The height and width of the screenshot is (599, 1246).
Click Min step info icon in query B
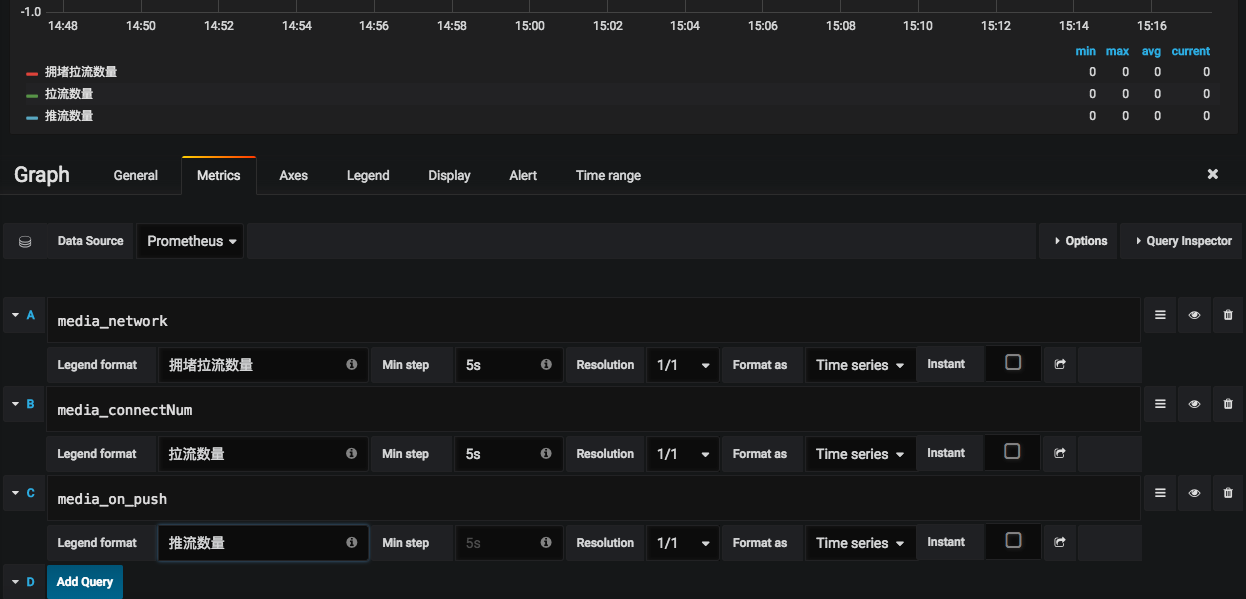(x=546, y=453)
